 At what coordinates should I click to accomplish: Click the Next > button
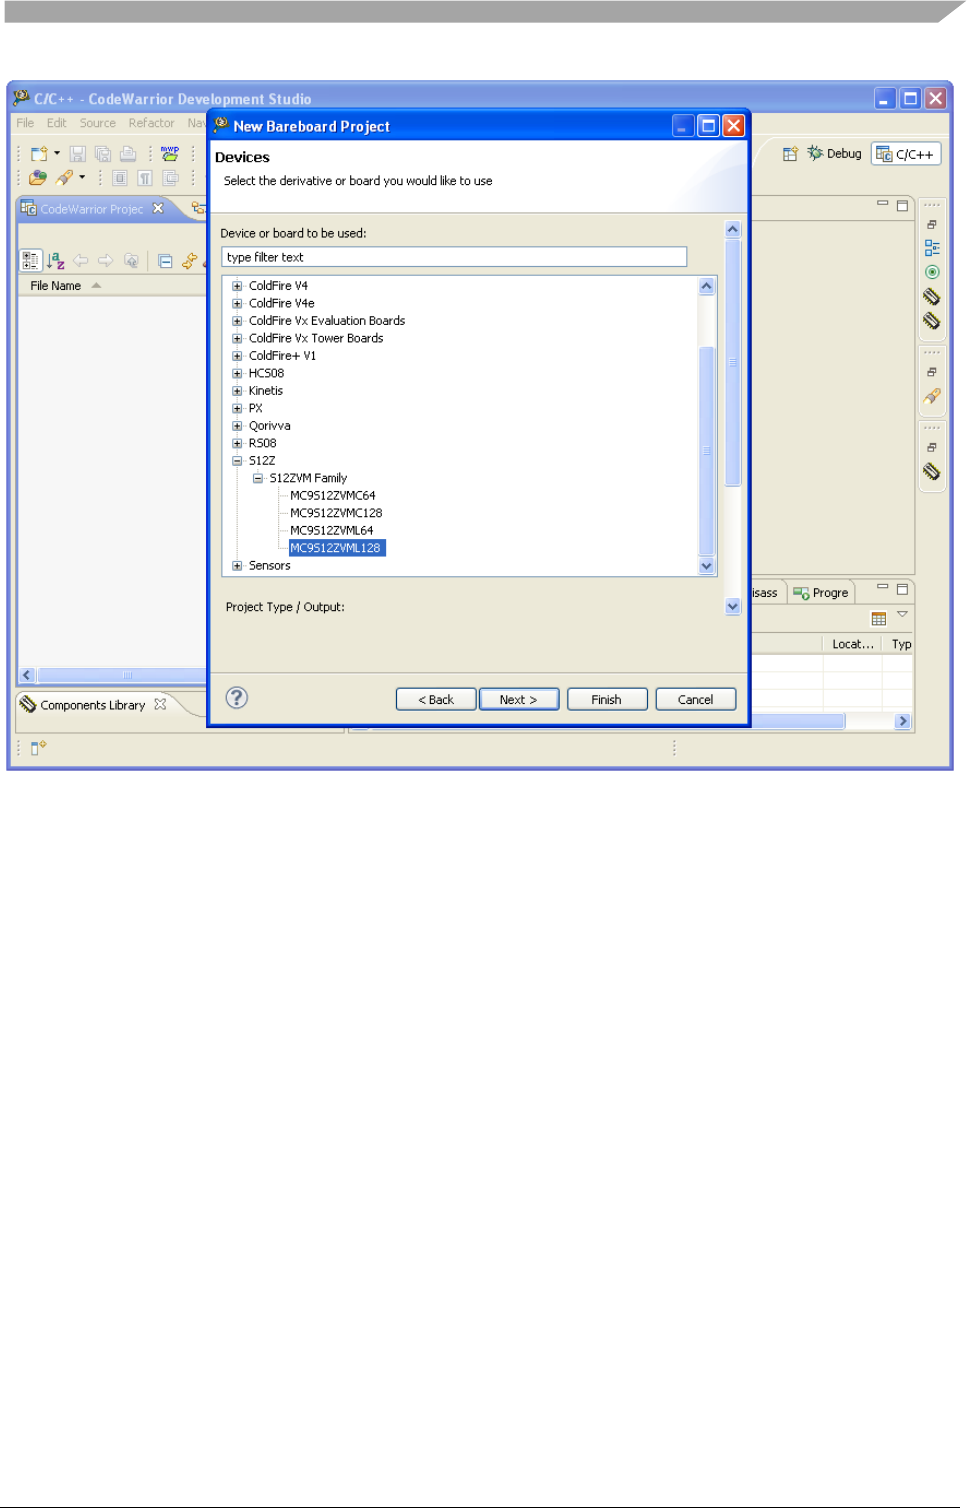(x=518, y=699)
